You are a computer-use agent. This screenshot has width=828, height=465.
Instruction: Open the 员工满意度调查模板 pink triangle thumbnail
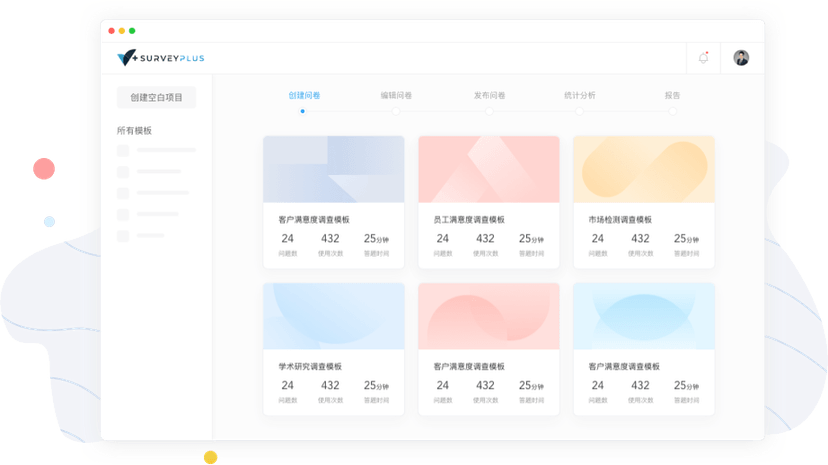pos(488,169)
